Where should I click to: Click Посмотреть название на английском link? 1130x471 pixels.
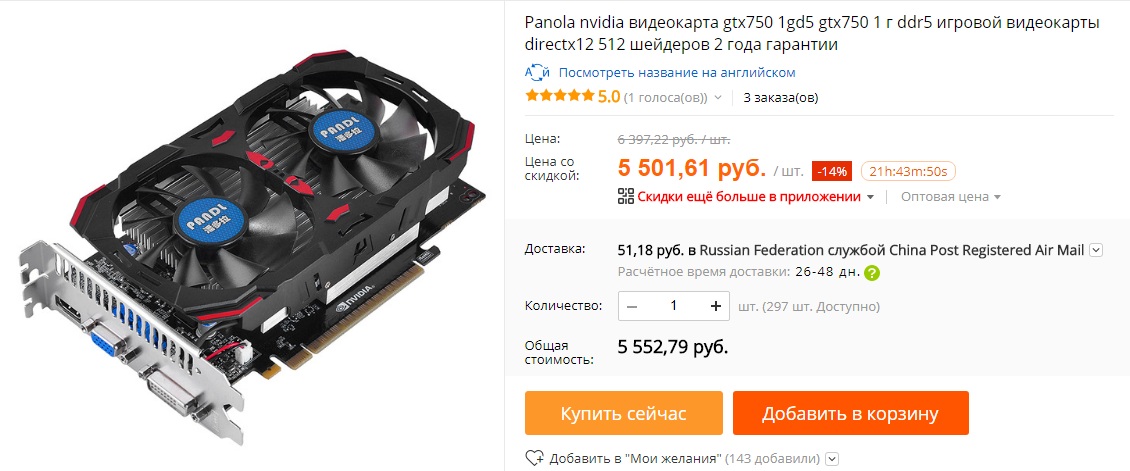(x=677, y=73)
